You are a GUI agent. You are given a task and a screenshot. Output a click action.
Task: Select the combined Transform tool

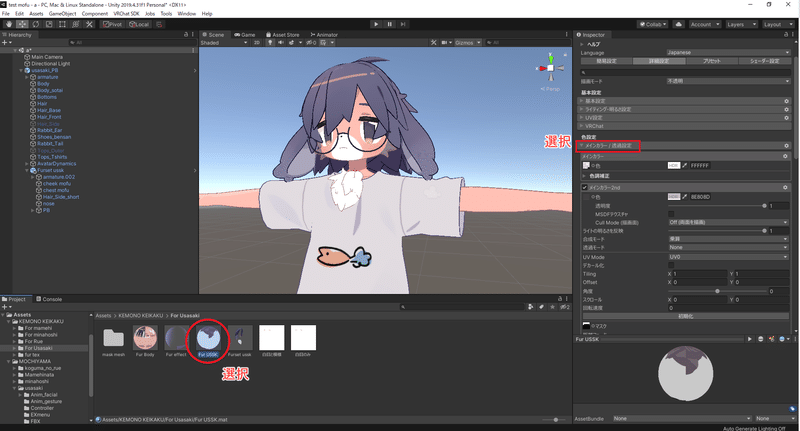pos(76,24)
